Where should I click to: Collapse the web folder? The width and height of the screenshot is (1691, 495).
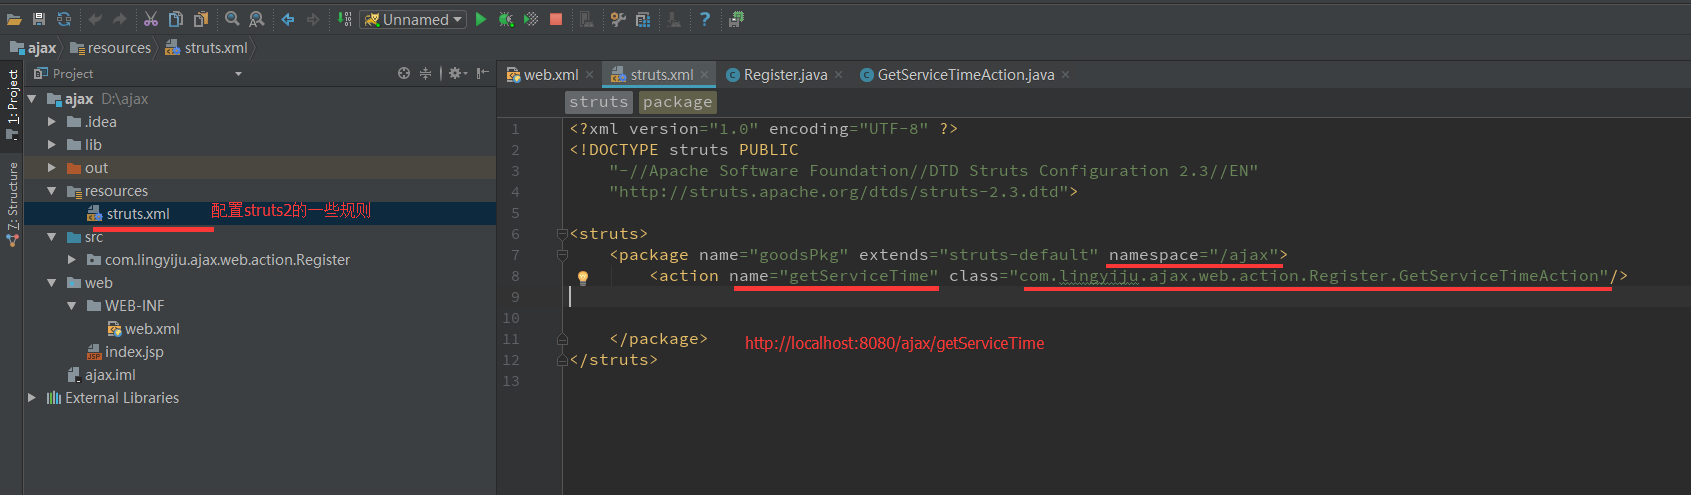pyautogui.click(x=52, y=283)
